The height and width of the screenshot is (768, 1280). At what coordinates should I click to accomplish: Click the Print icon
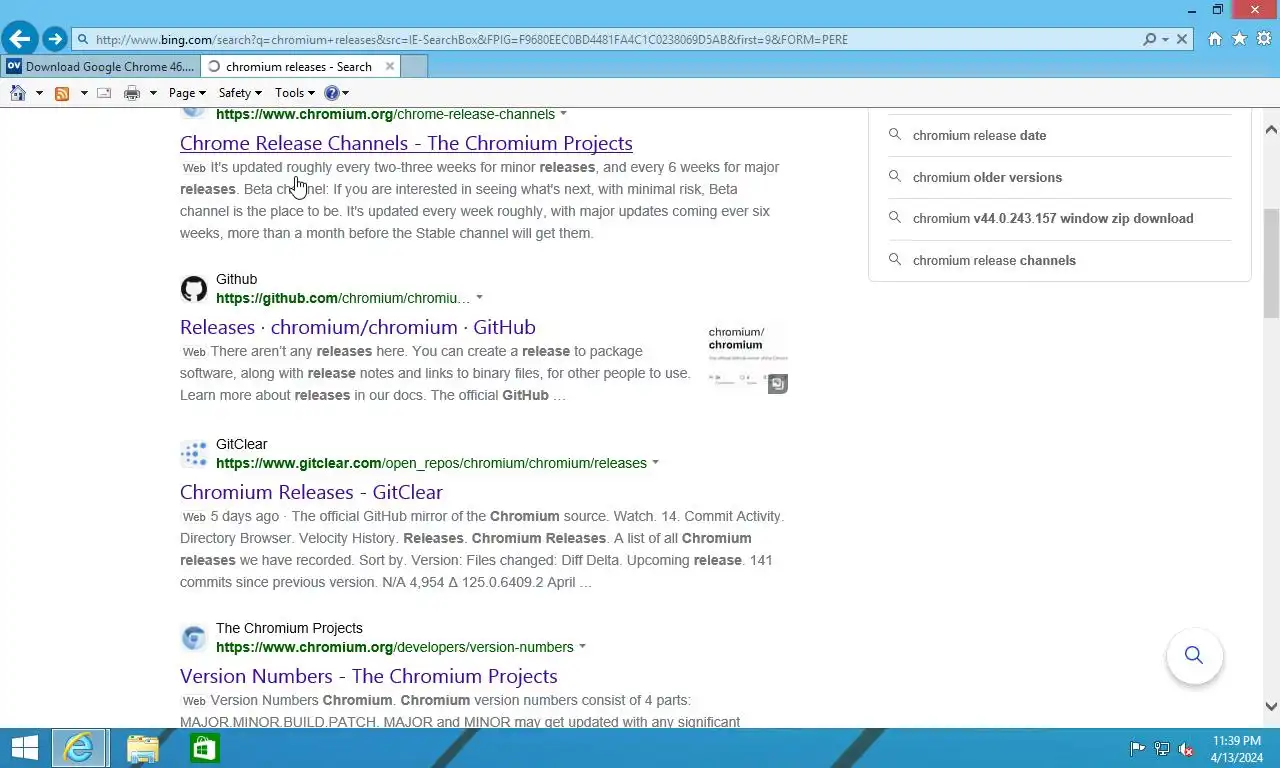point(132,93)
